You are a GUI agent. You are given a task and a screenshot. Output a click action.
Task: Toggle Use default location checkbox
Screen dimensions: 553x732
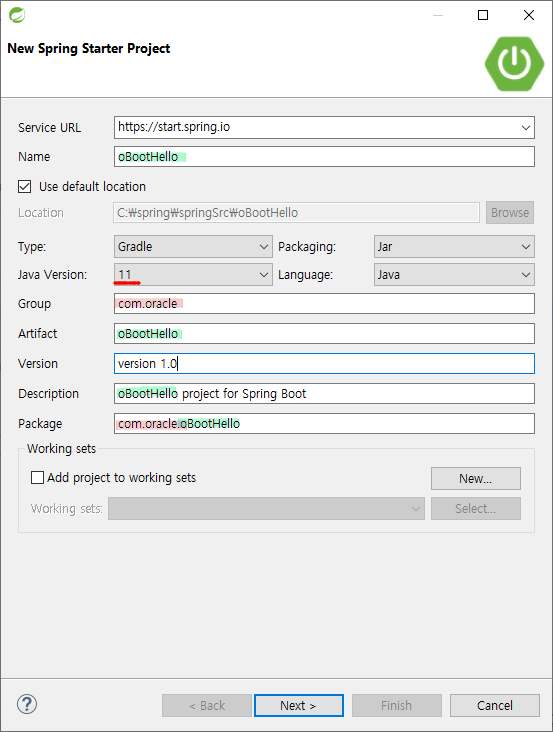tap(25, 187)
